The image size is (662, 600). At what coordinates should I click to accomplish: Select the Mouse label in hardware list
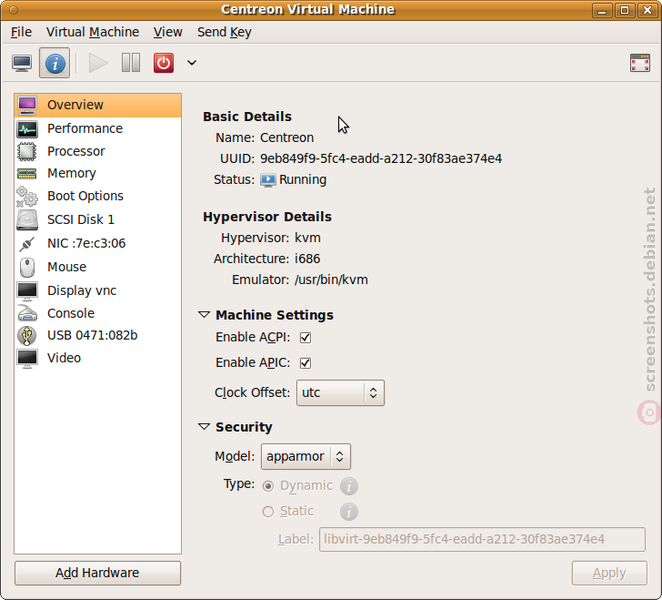(67, 267)
